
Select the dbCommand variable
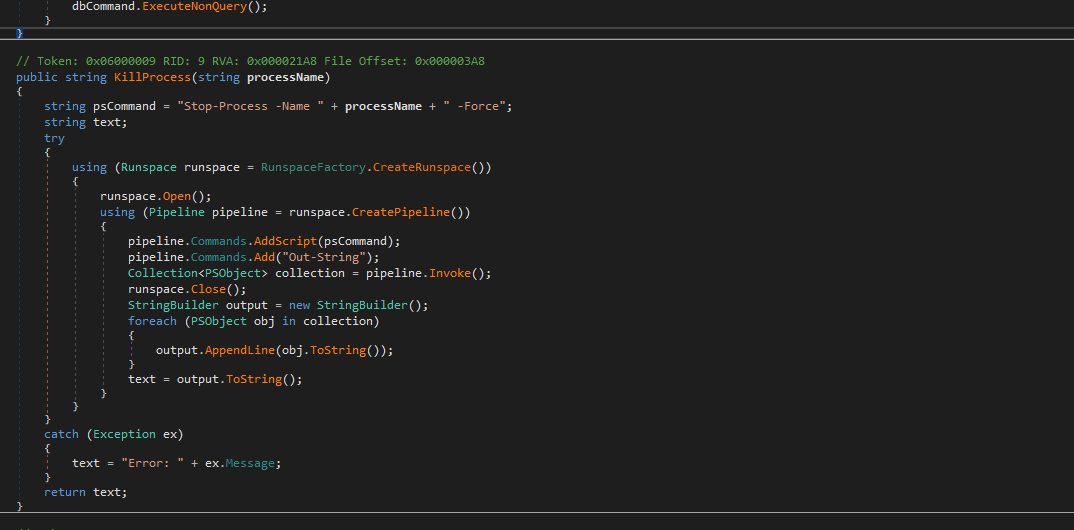pyautogui.click(x=103, y=6)
